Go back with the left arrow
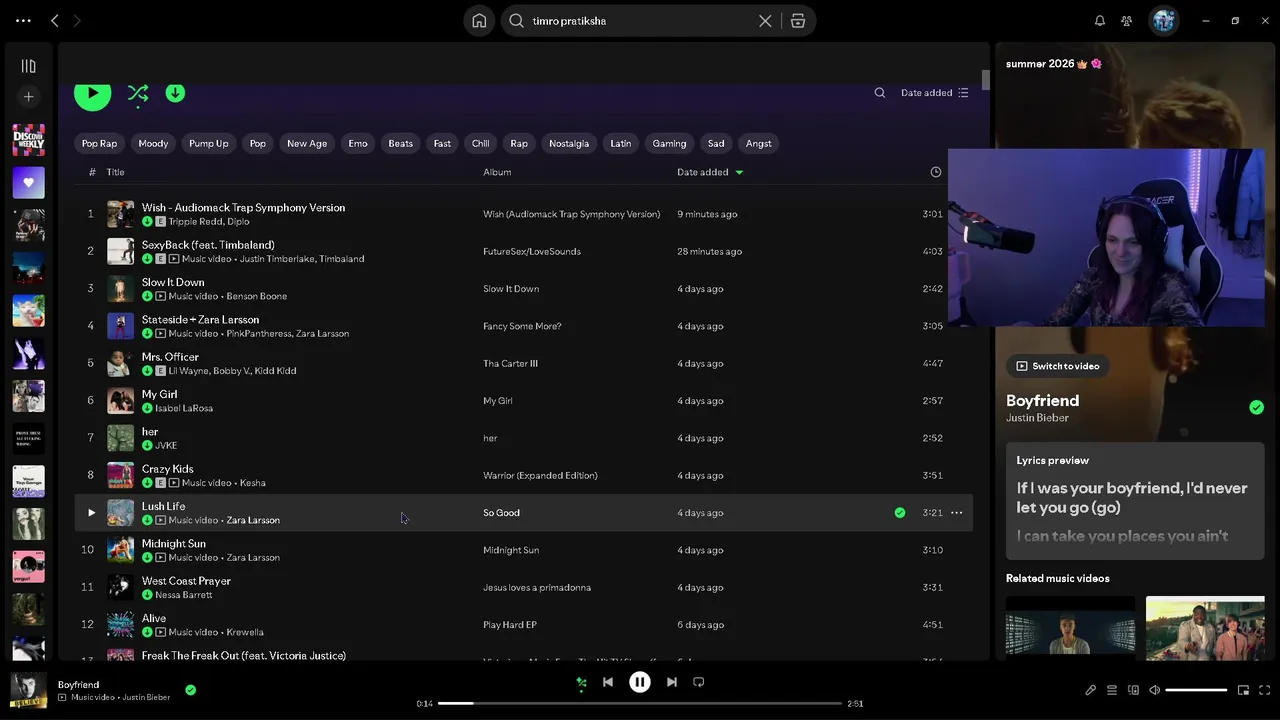The width and height of the screenshot is (1280, 720). (x=55, y=21)
